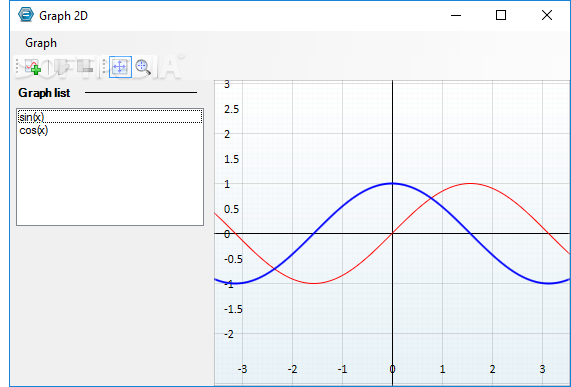This screenshot has height=387, width=571.
Task: Maximize the Graph 2D window
Action: point(501,15)
